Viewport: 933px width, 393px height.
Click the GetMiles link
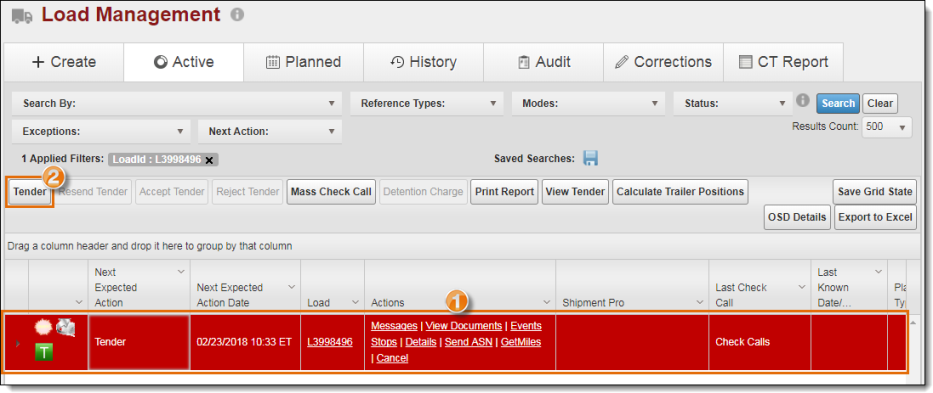(x=521, y=342)
